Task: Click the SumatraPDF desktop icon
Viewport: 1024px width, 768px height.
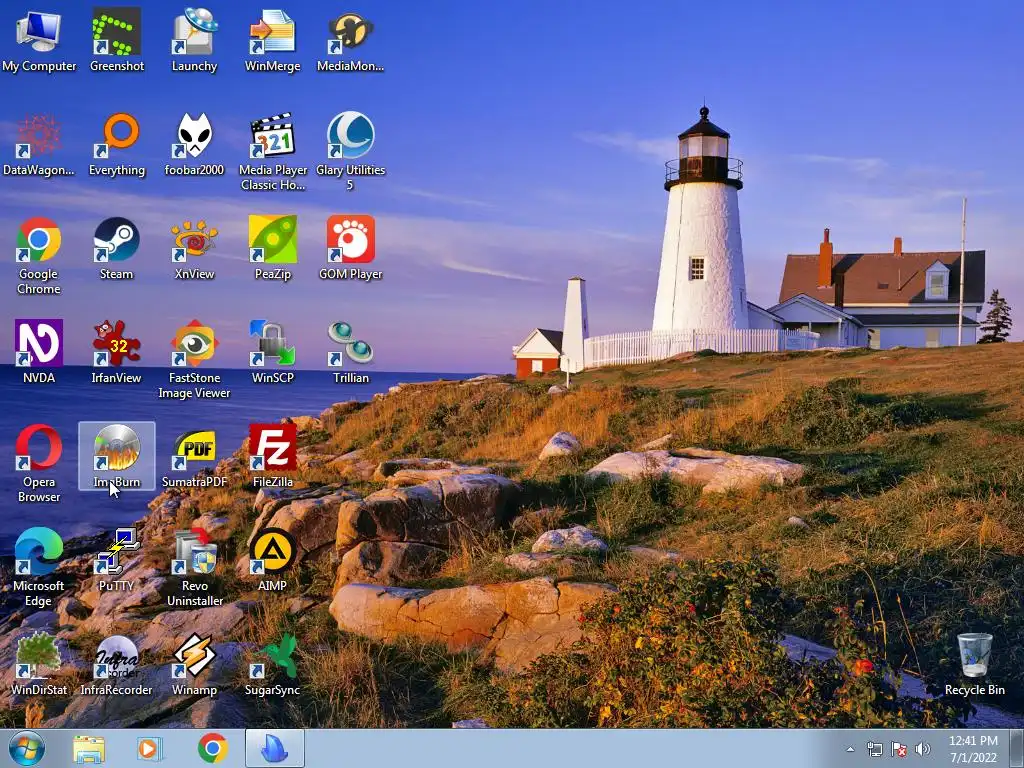Action: [194, 457]
